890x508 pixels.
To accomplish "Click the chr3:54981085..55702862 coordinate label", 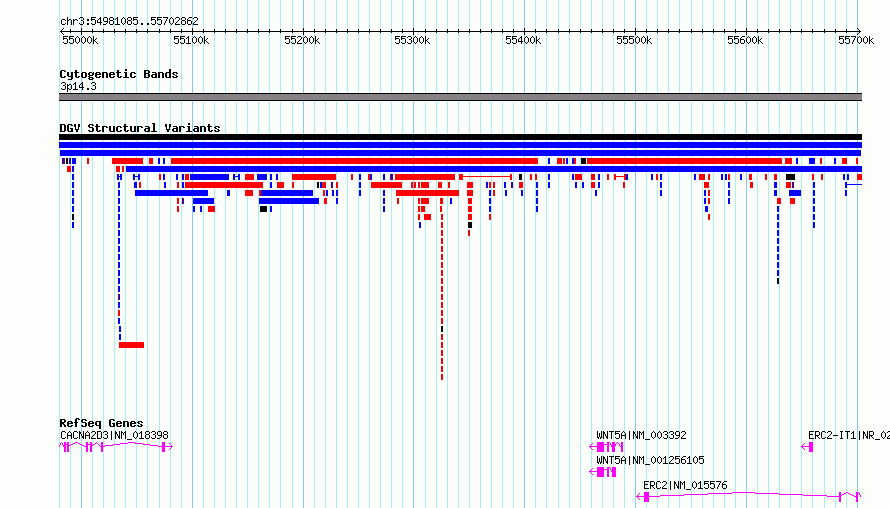I will (x=129, y=21).
